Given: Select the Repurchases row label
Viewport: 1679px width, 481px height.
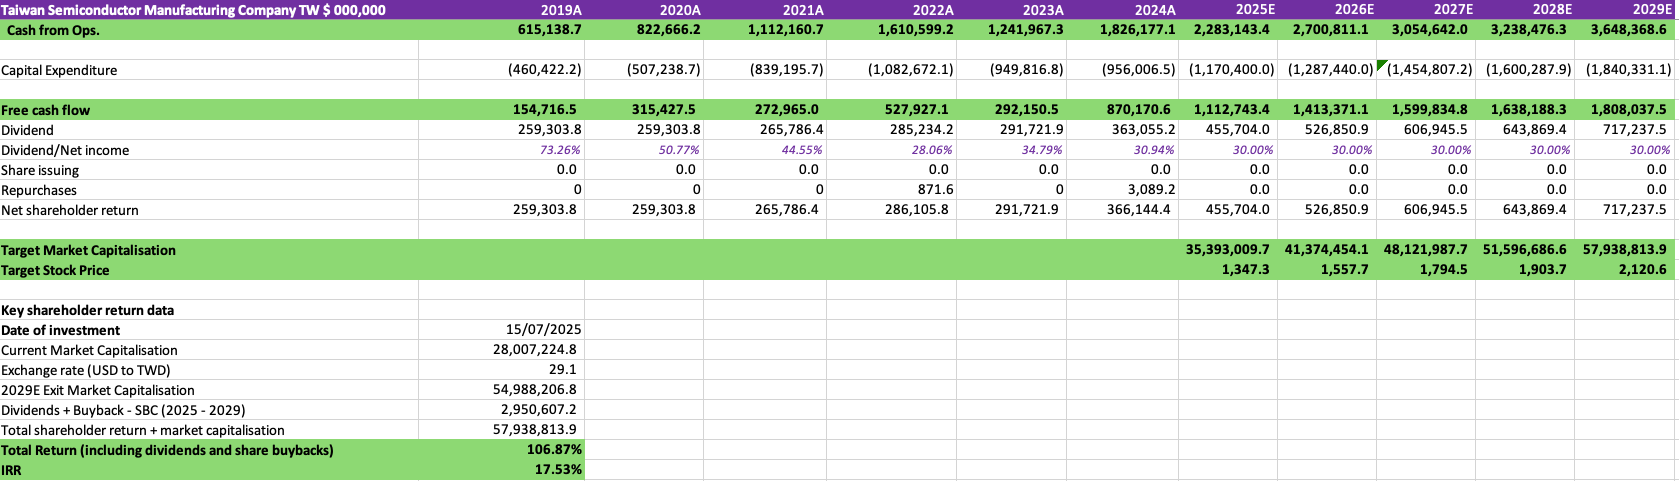Looking at the screenshot, I should coord(39,190).
